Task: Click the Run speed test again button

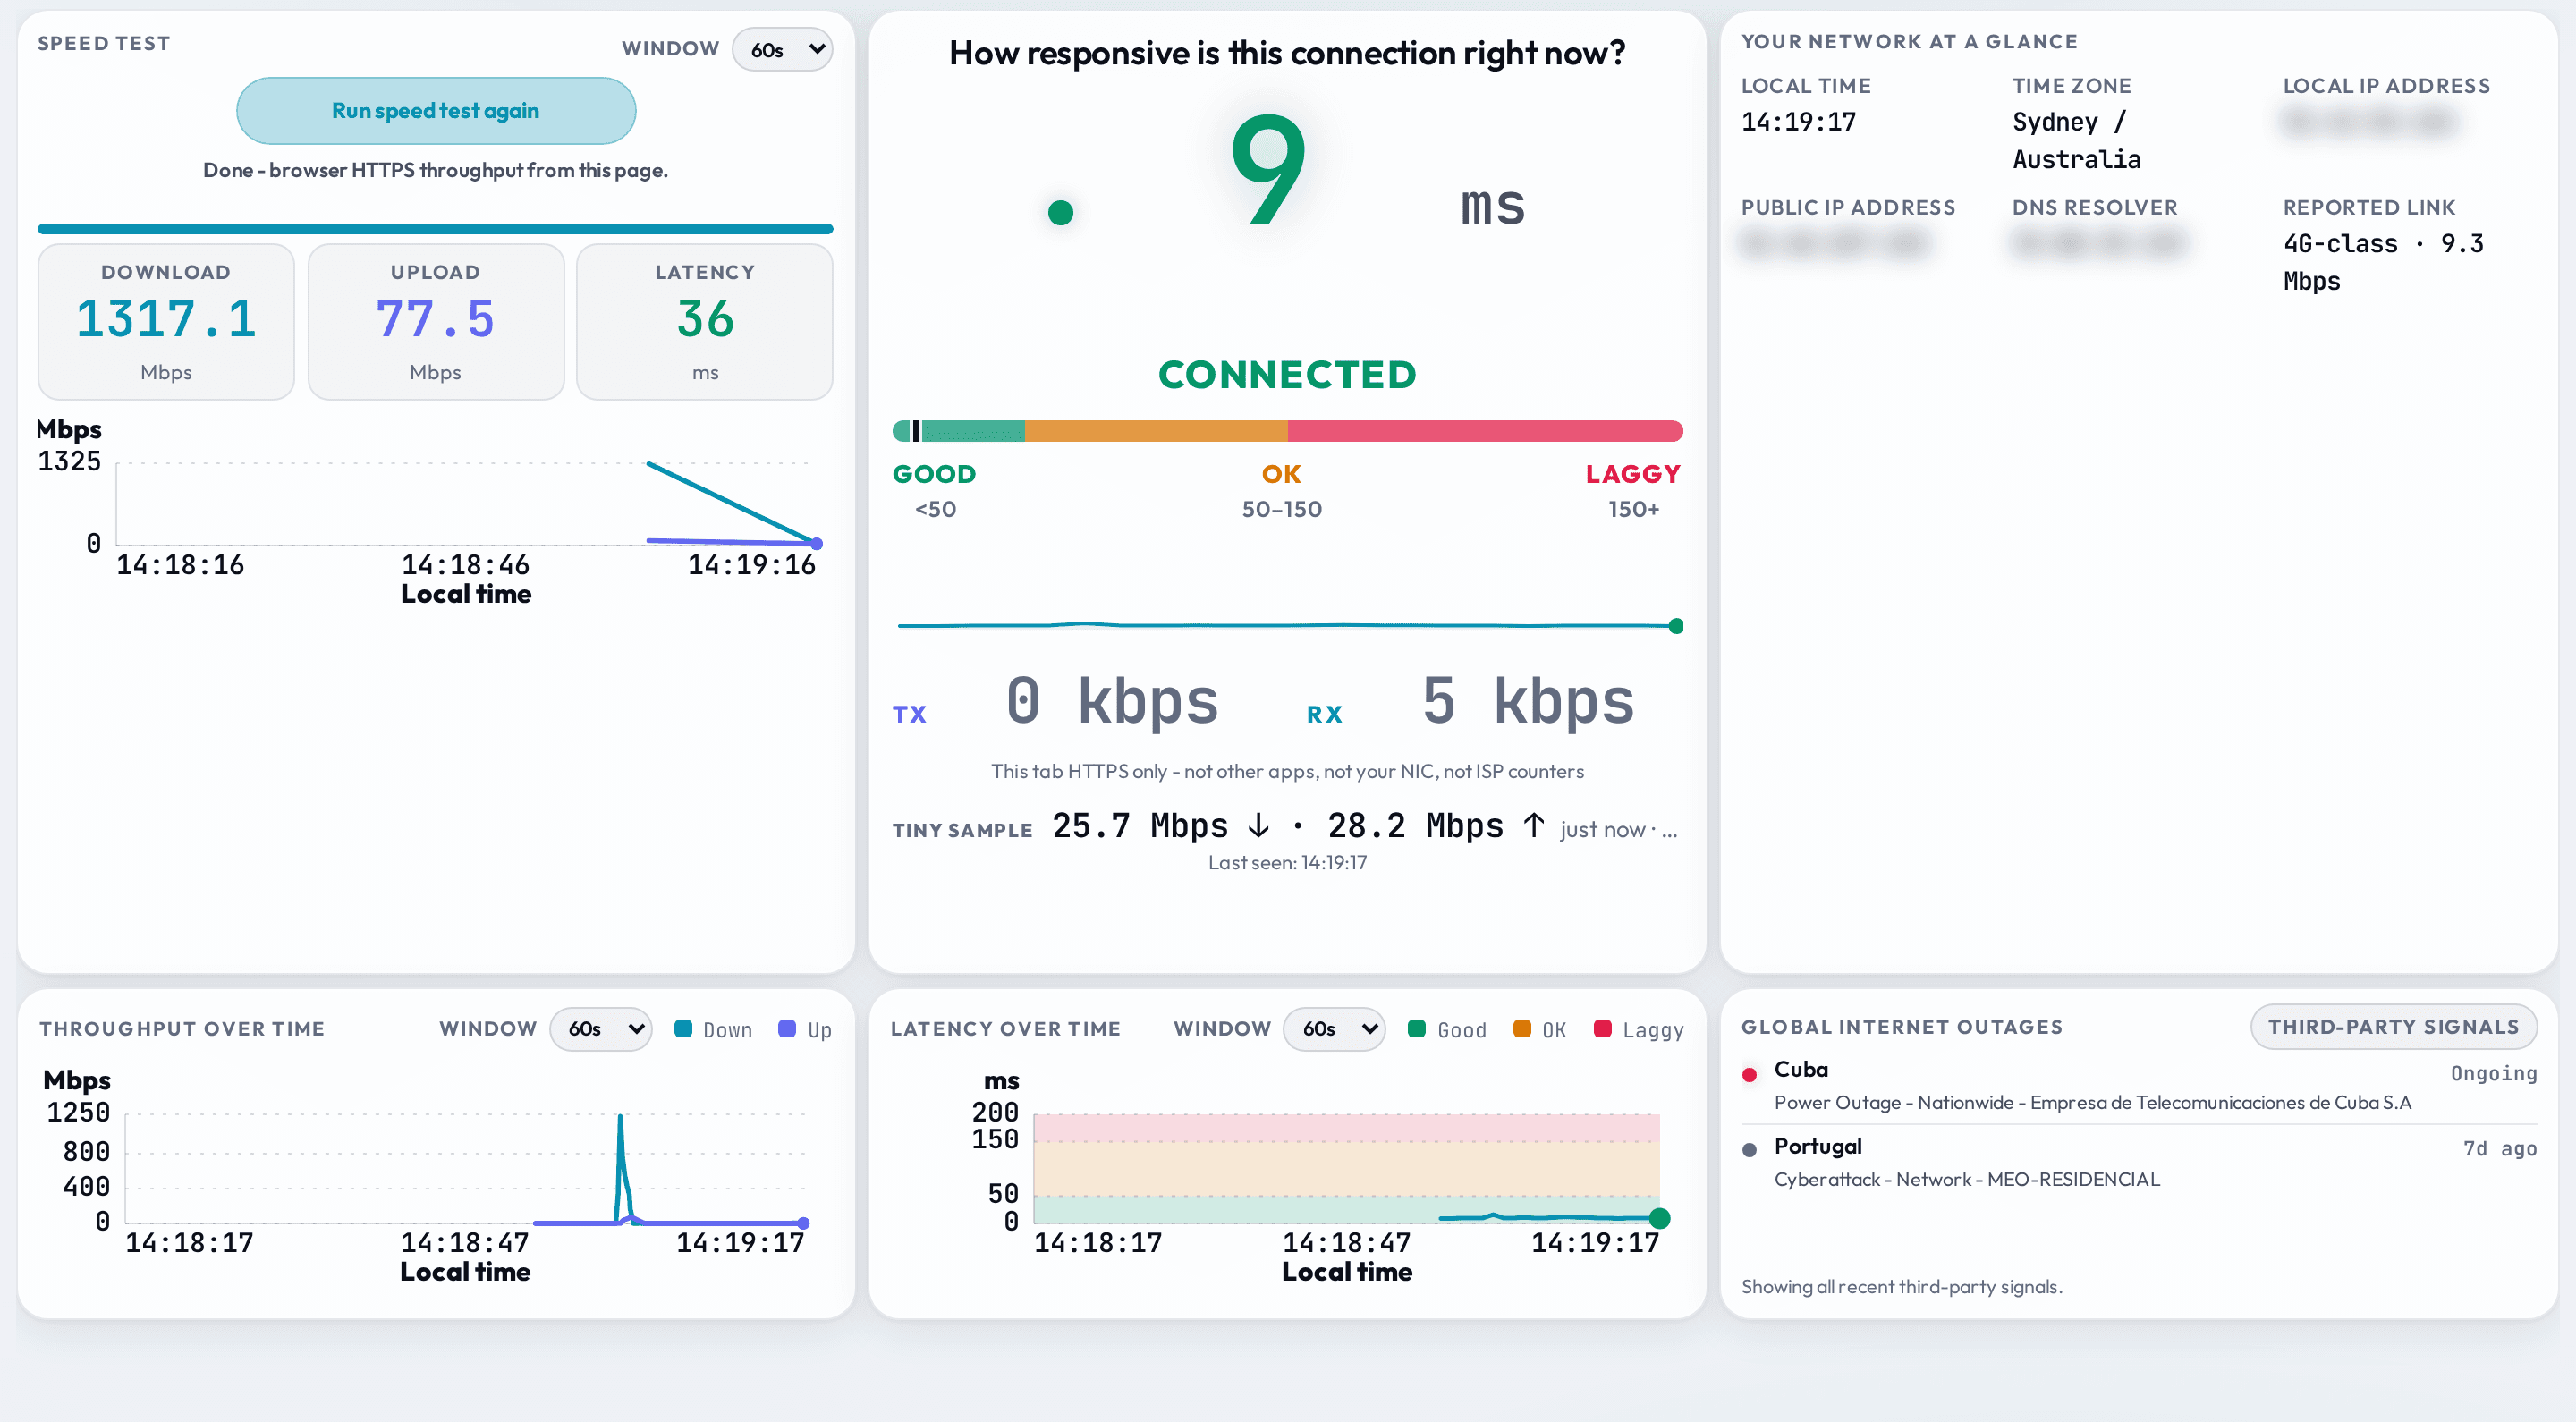Action: coord(436,111)
